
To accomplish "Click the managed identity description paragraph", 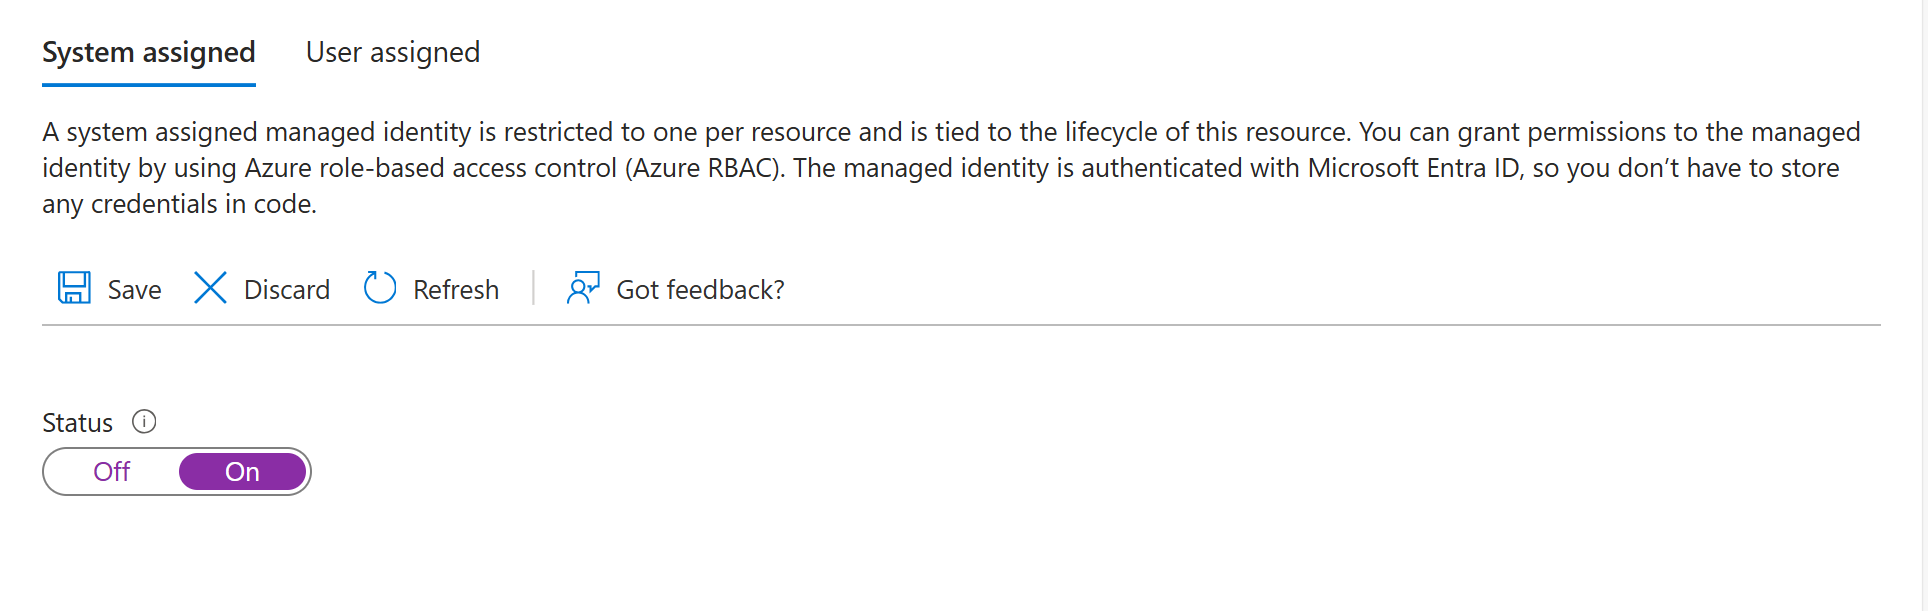I will 951,168.
